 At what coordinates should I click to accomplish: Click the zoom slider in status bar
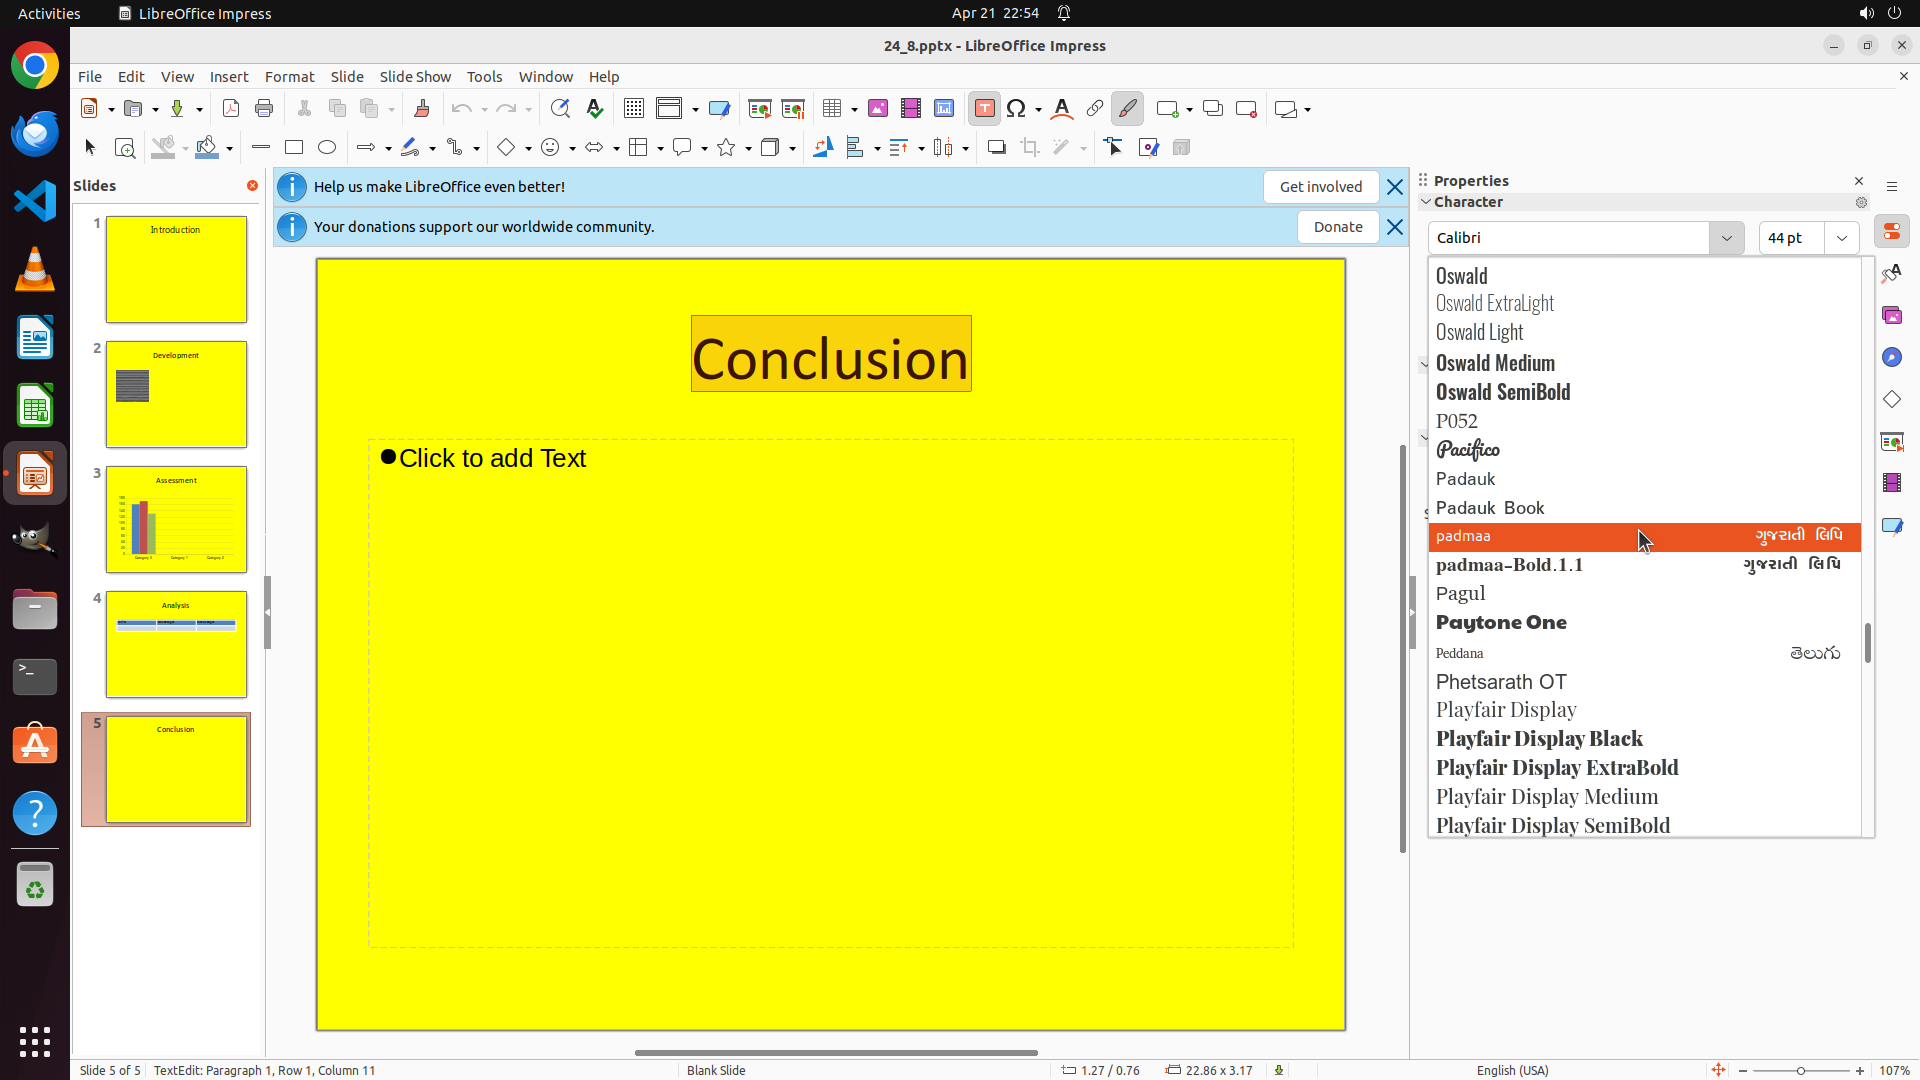(x=1800, y=1071)
